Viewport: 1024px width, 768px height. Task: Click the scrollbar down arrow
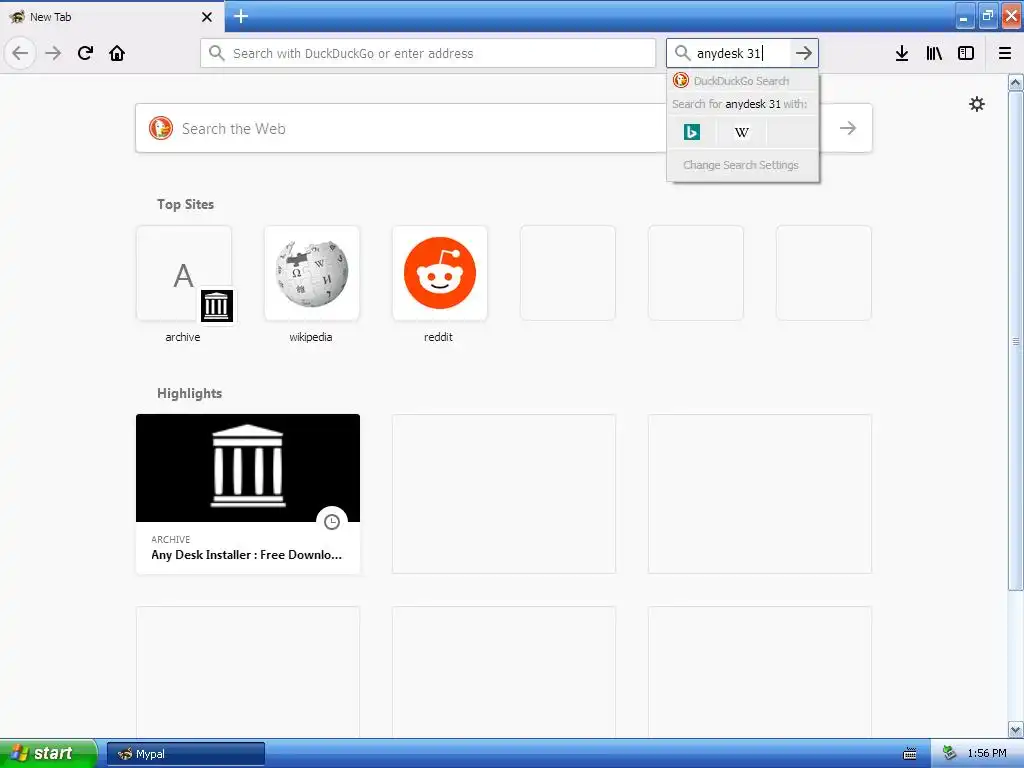(1016, 729)
